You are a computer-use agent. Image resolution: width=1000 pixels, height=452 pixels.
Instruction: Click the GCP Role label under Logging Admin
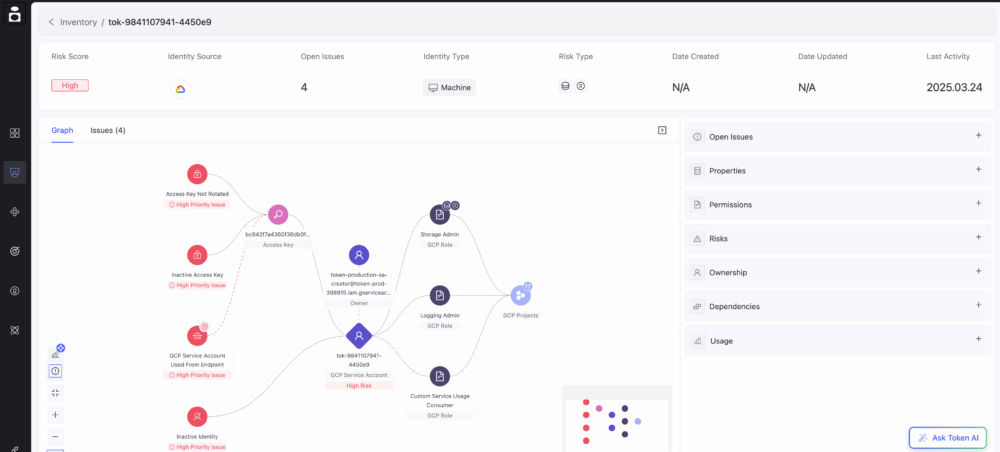pyautogui.click(x=440, y=325)
